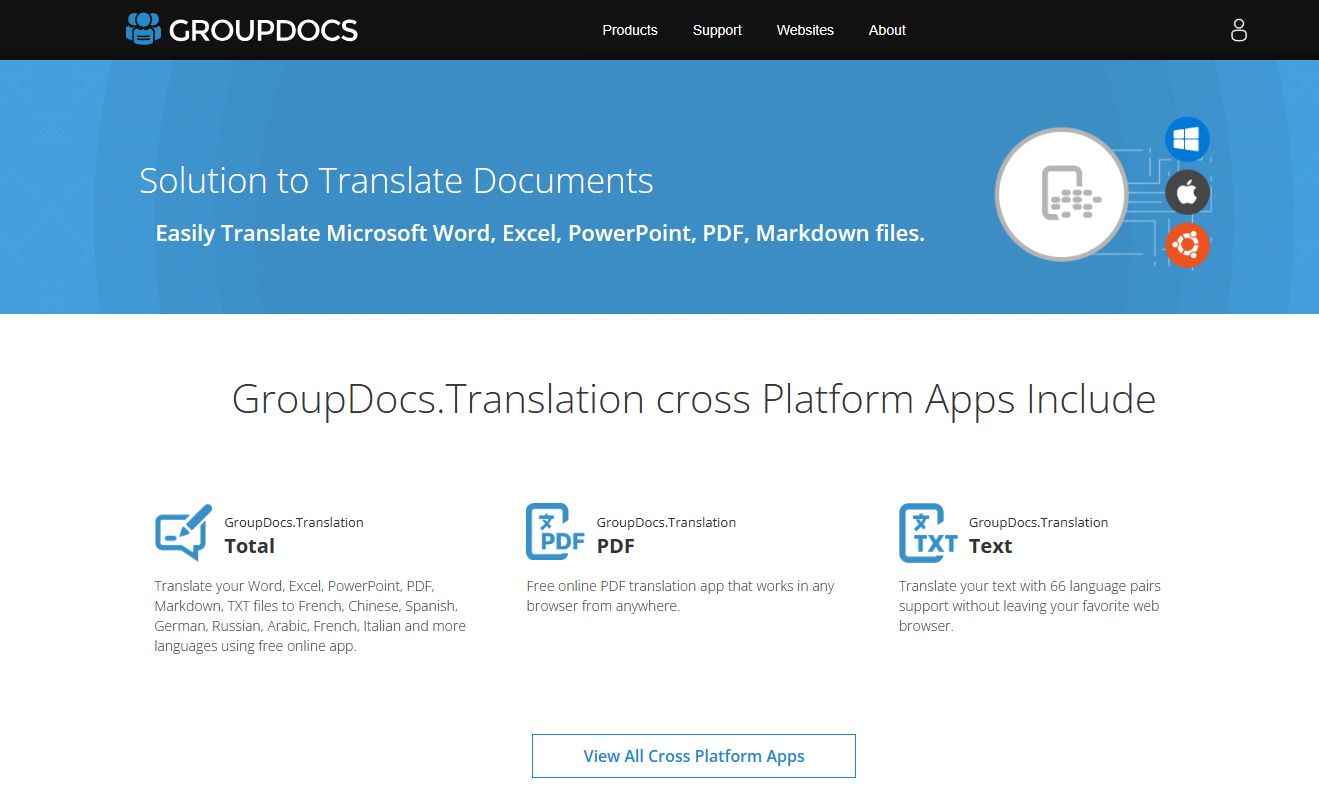Click 'Translate your text with 66 language pairs' description

[x=1030, y=606]
